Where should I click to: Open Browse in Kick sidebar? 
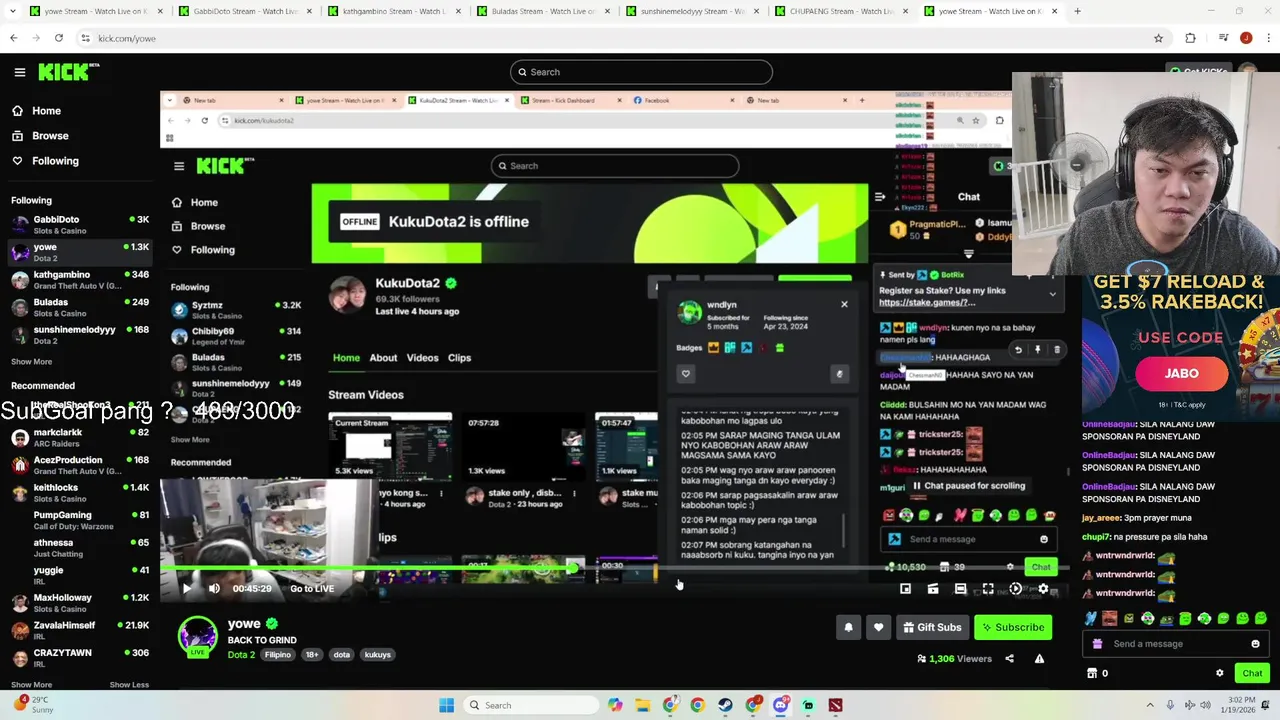[50, 136]
